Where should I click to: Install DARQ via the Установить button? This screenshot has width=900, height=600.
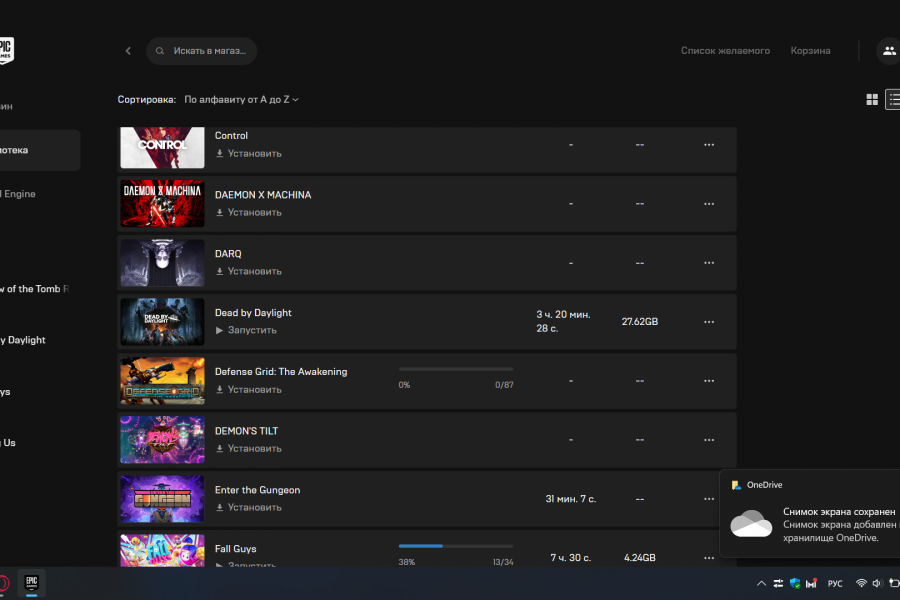coord(249,271)
